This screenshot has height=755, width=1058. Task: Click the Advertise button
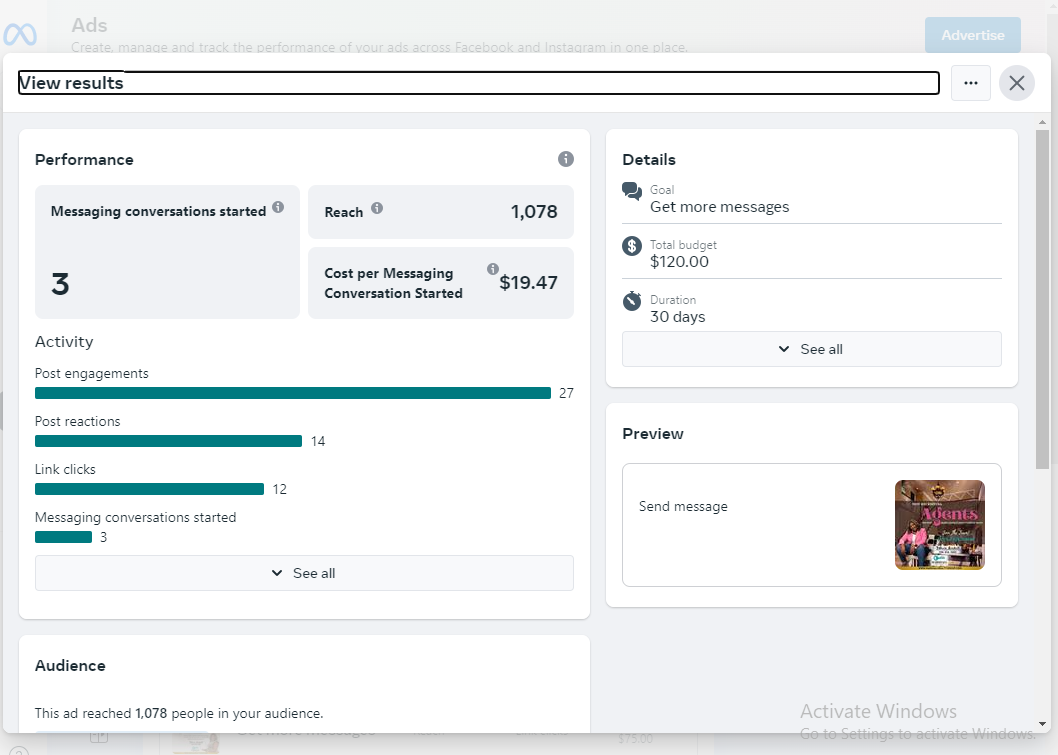click(972, 35)
